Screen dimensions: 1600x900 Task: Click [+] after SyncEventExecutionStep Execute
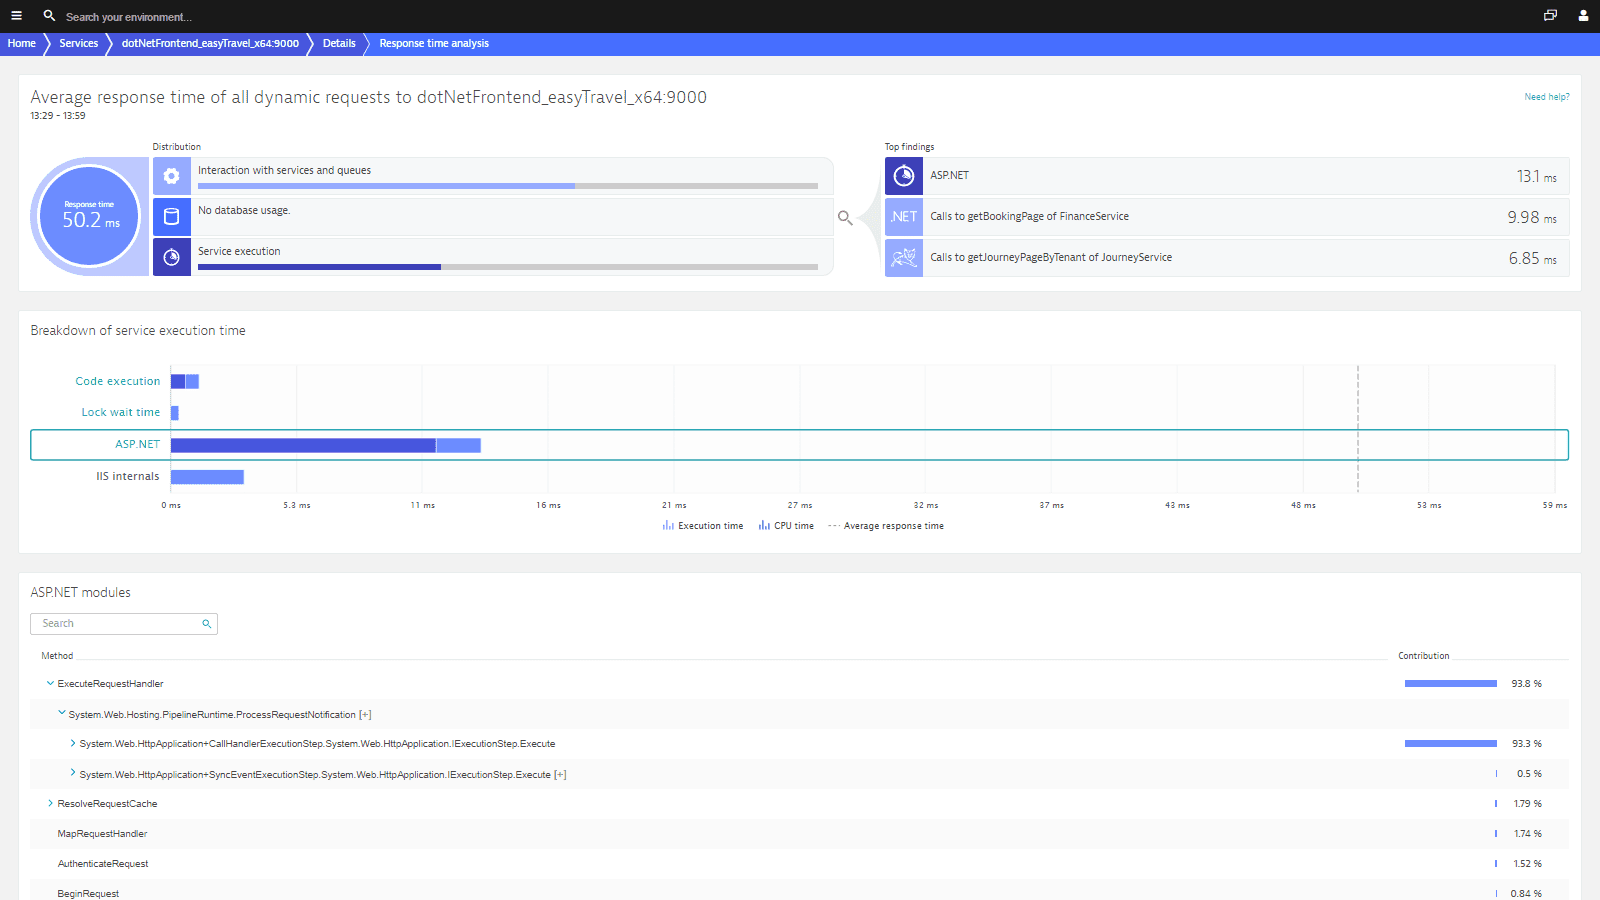click(x=560, y=775)
